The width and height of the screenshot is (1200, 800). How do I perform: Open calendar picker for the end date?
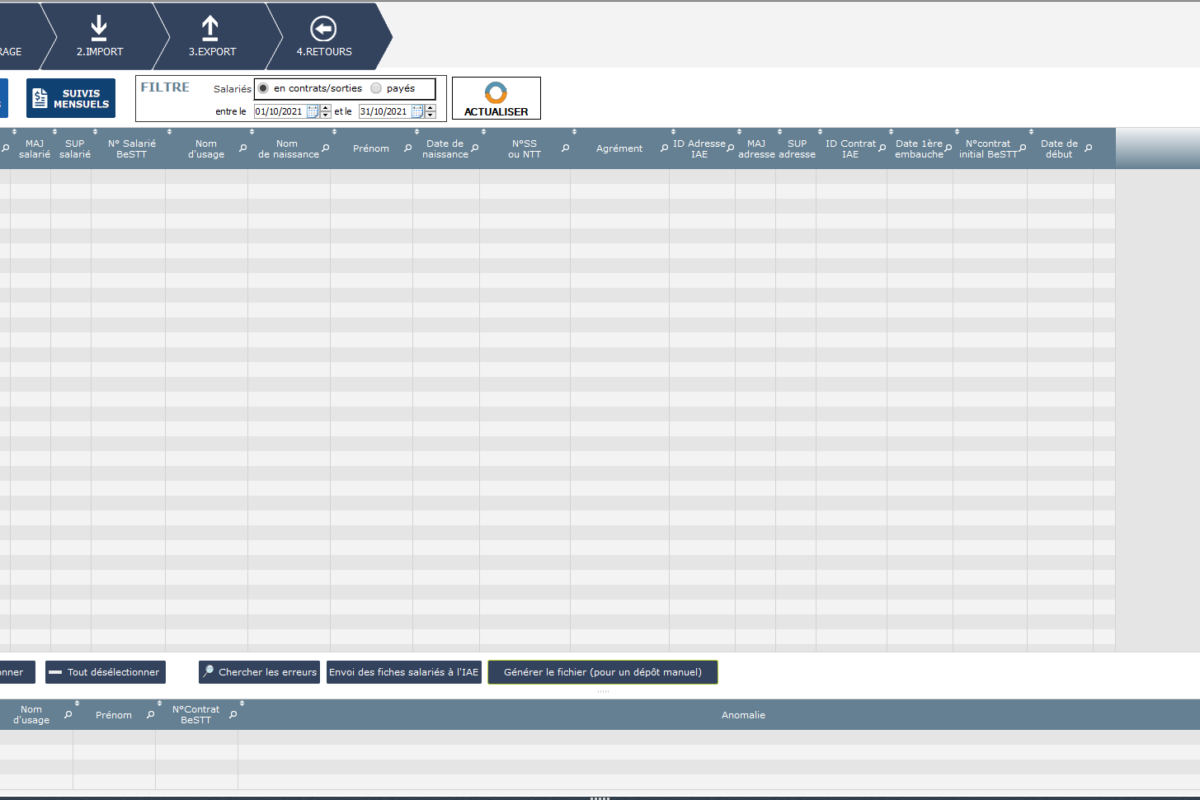pos(417,112)
